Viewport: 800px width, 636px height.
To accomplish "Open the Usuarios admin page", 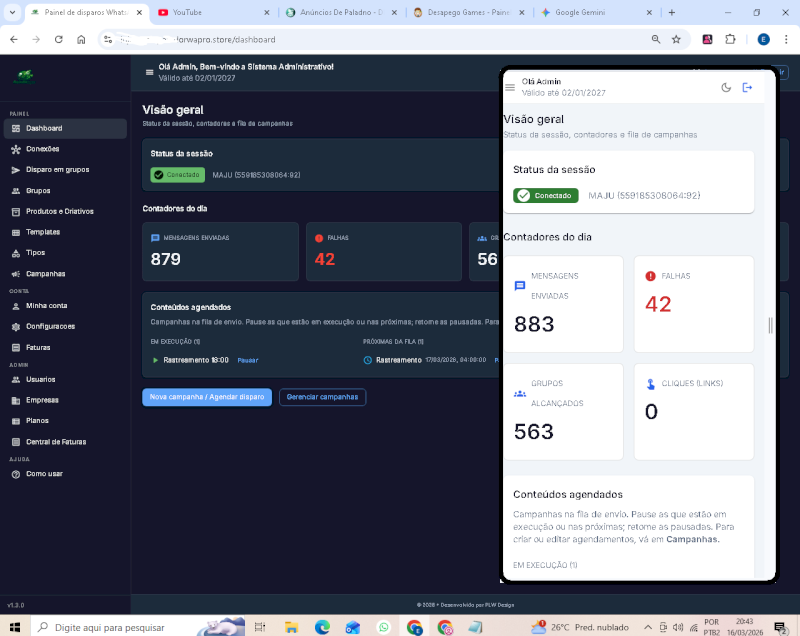I will pyautogui.click(x=40, y=379).
